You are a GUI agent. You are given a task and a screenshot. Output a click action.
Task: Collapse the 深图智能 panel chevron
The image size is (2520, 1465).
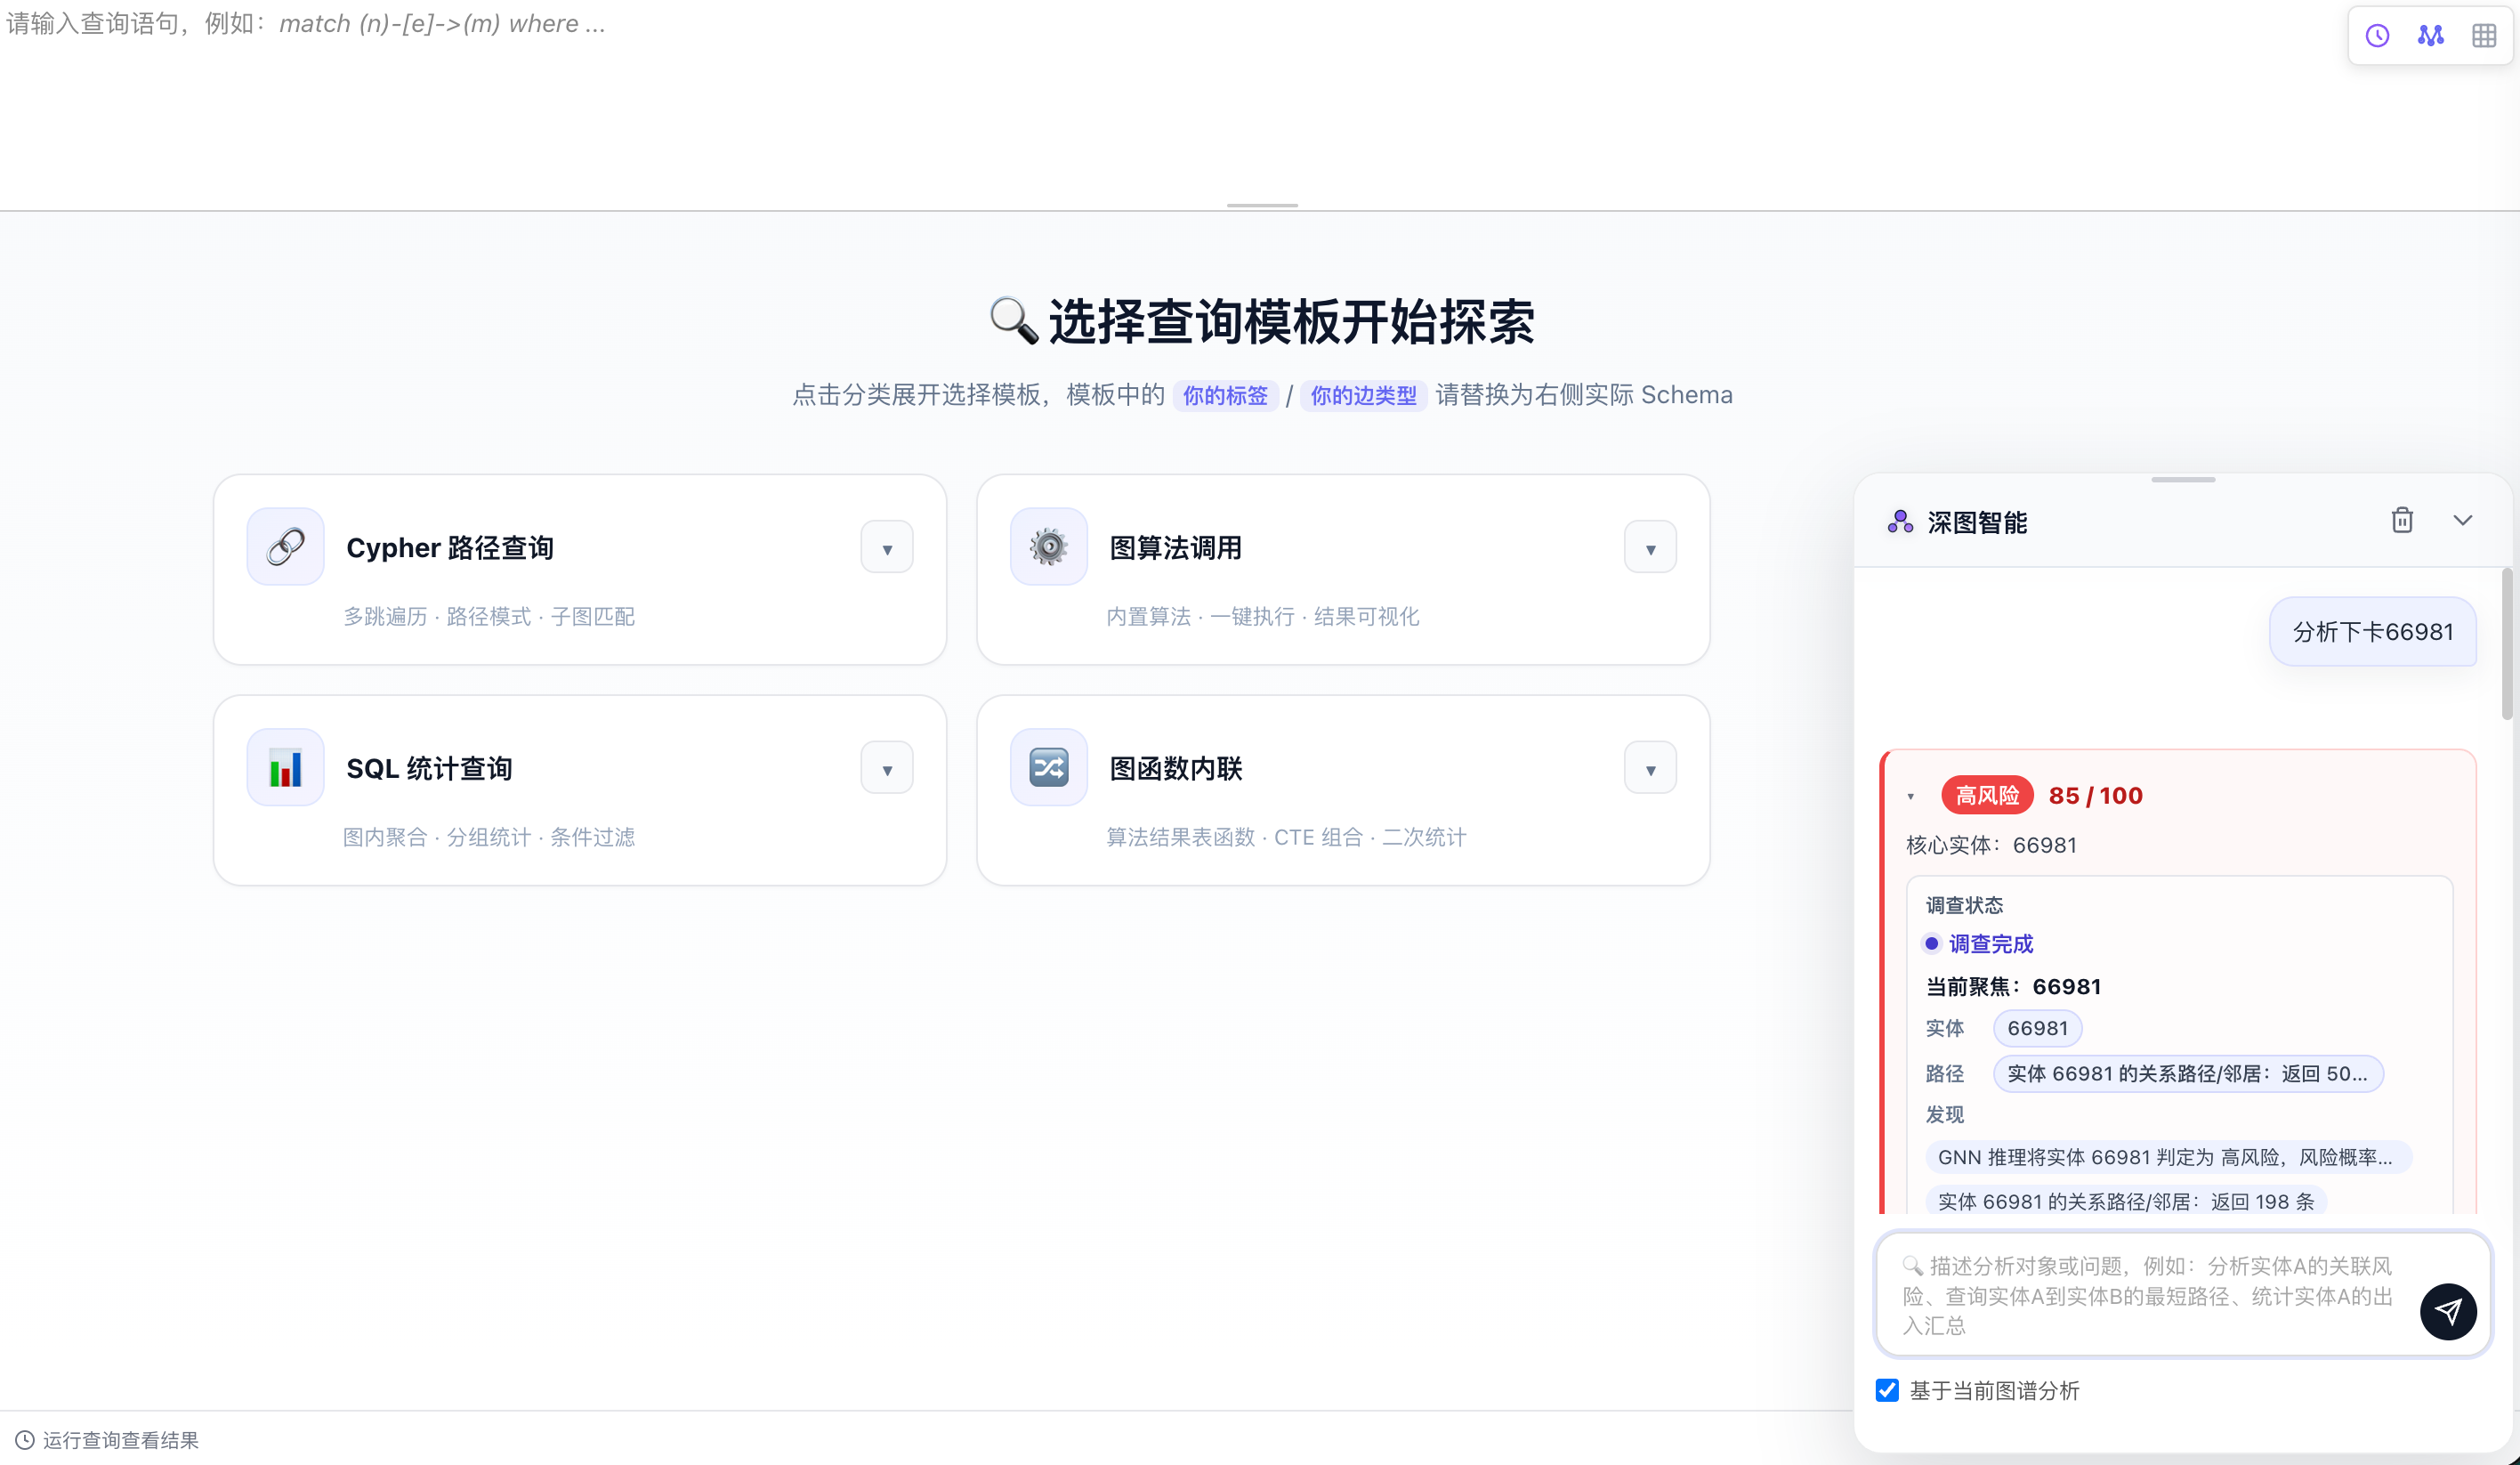tap(2463, 520)
